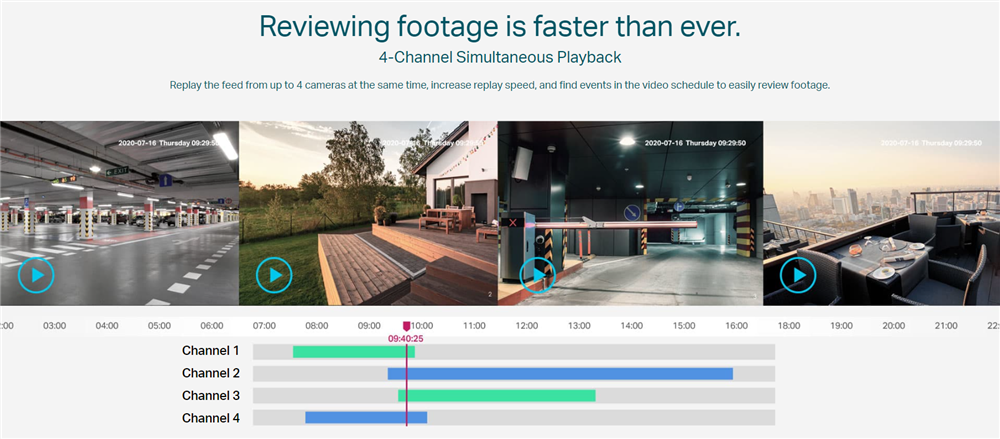Play the garage entrance barrier camera feed
The width and height of the screenshot is (1000, 439).
tap(538, 275)
